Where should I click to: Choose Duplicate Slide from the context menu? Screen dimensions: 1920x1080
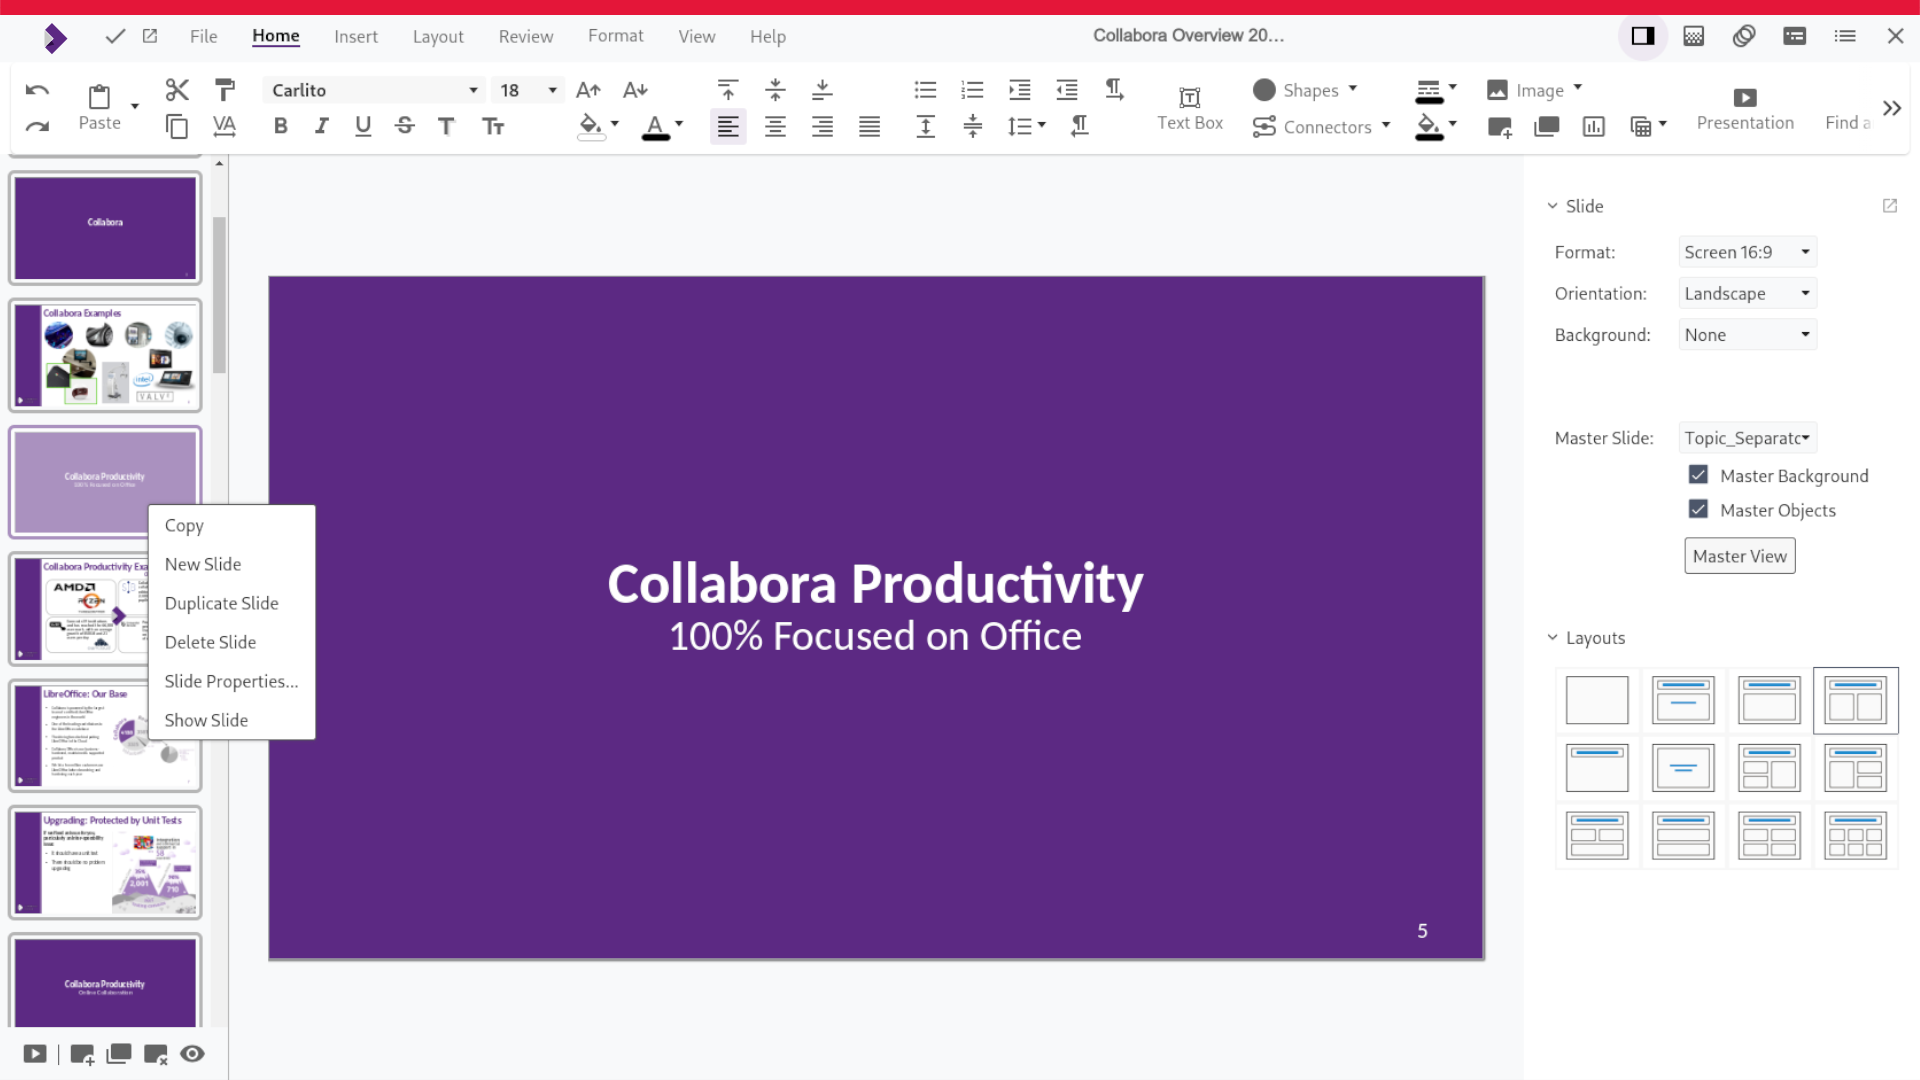click(221, 603)
